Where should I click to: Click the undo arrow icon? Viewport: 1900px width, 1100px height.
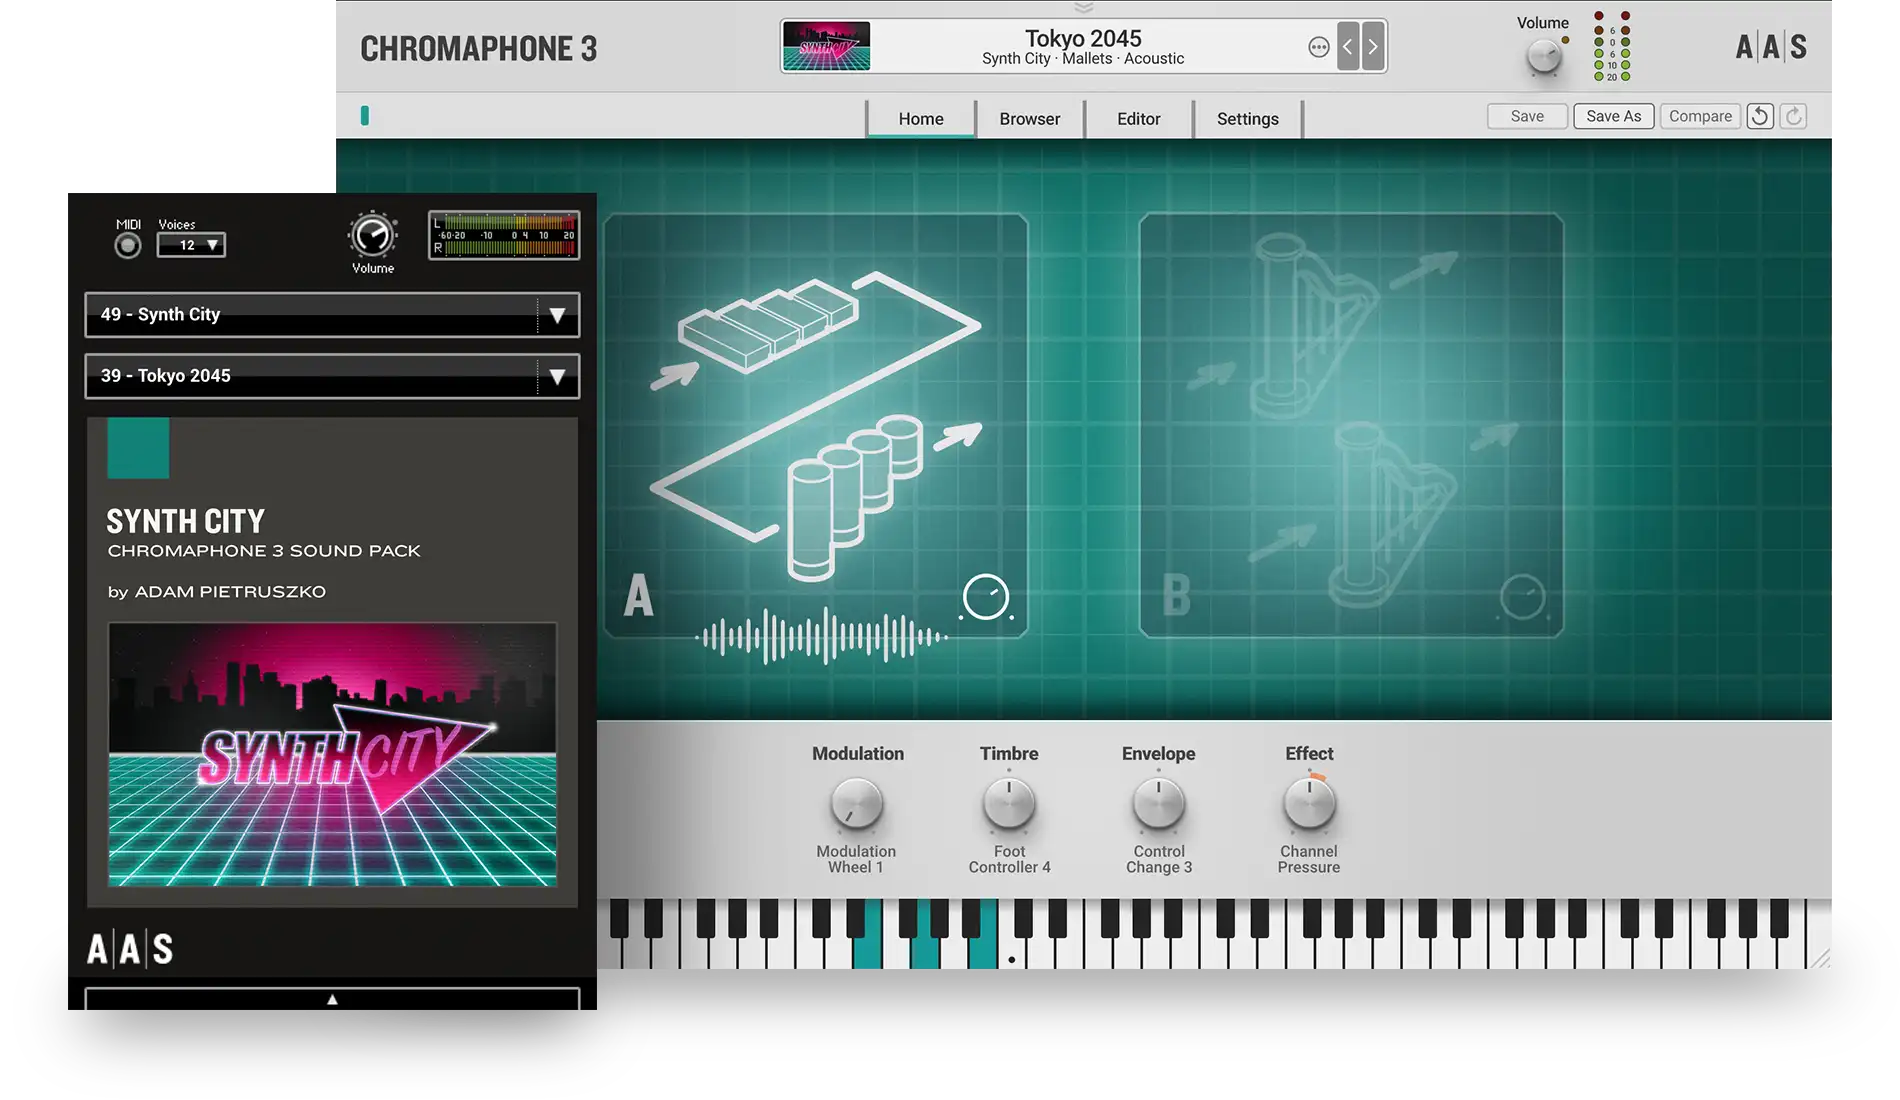point(1760,117)
